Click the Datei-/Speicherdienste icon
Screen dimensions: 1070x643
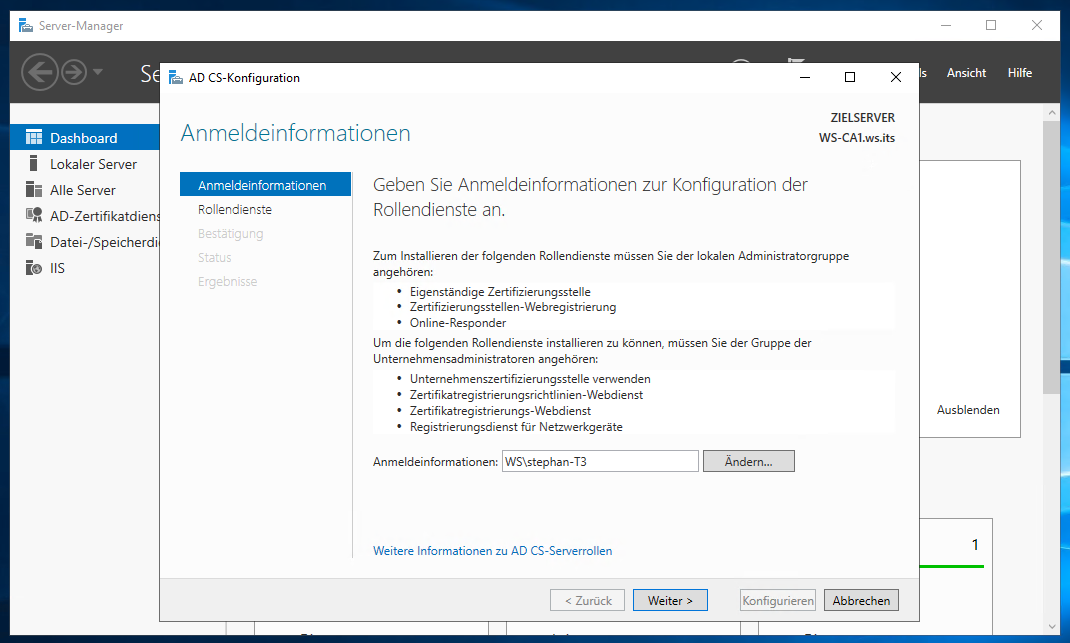click(x=33, y=242)
